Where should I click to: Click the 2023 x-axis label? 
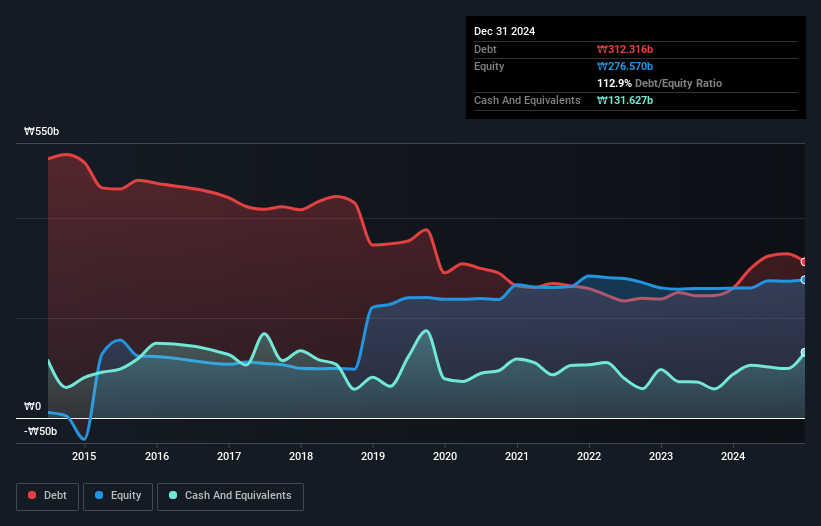click(661, 456)
